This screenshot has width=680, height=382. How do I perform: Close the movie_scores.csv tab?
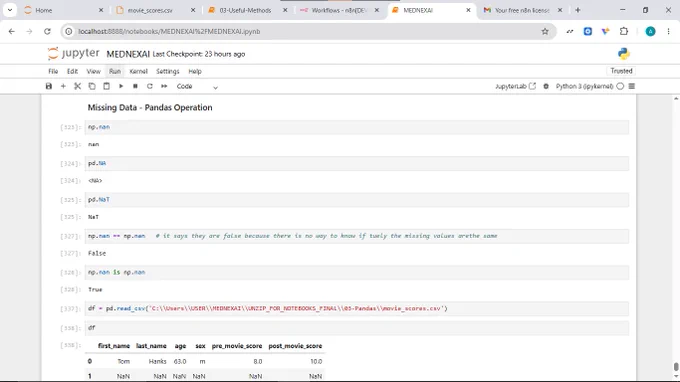tap(193, 10)
